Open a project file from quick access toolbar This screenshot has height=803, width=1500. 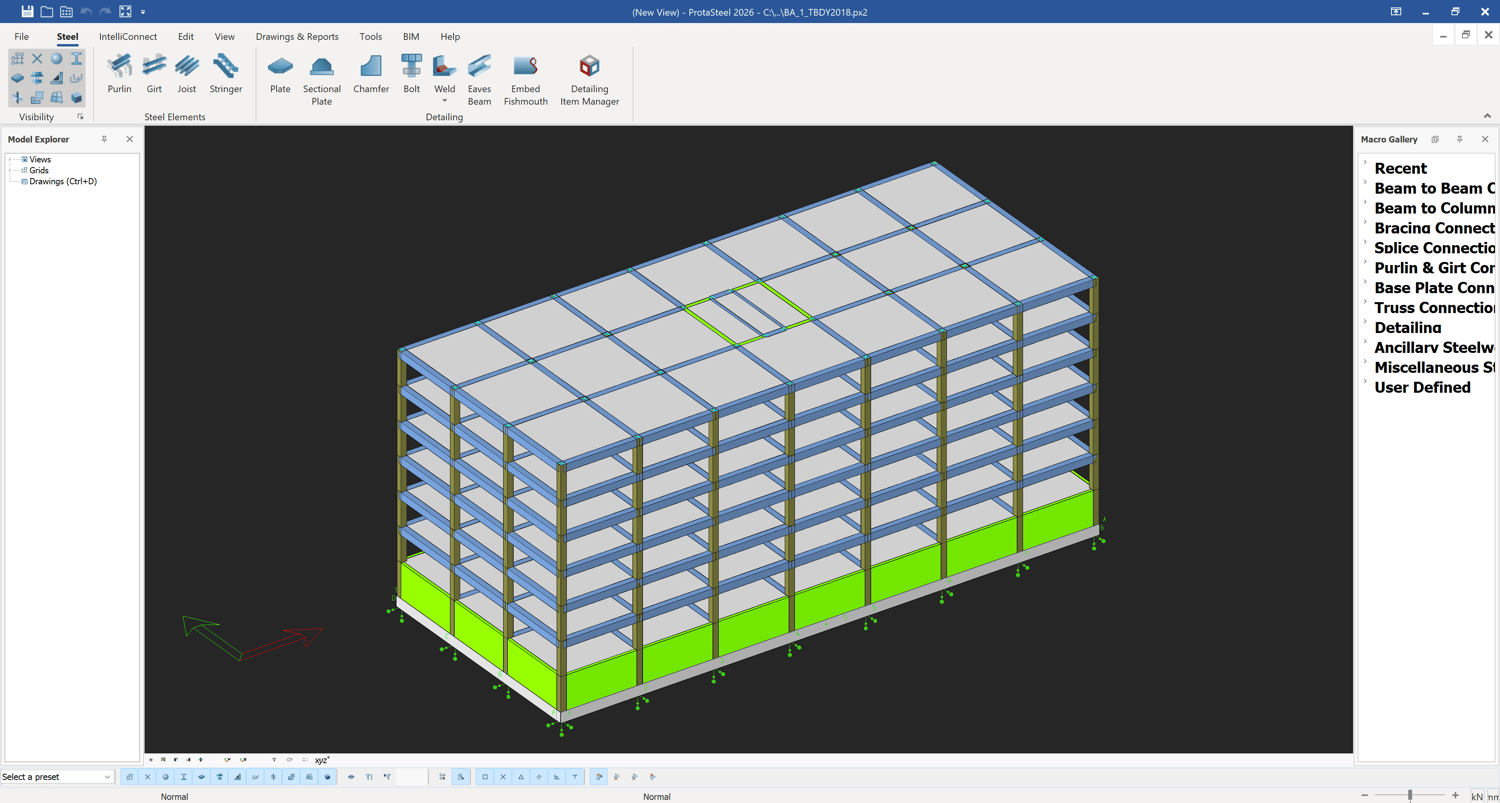click(47, 12)
